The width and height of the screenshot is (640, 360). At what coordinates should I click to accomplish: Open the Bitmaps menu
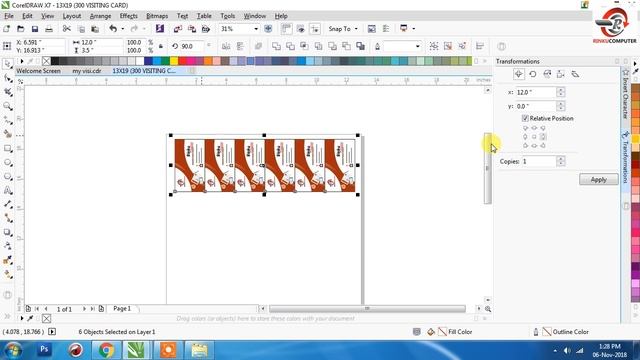click(x=157, y=16)
